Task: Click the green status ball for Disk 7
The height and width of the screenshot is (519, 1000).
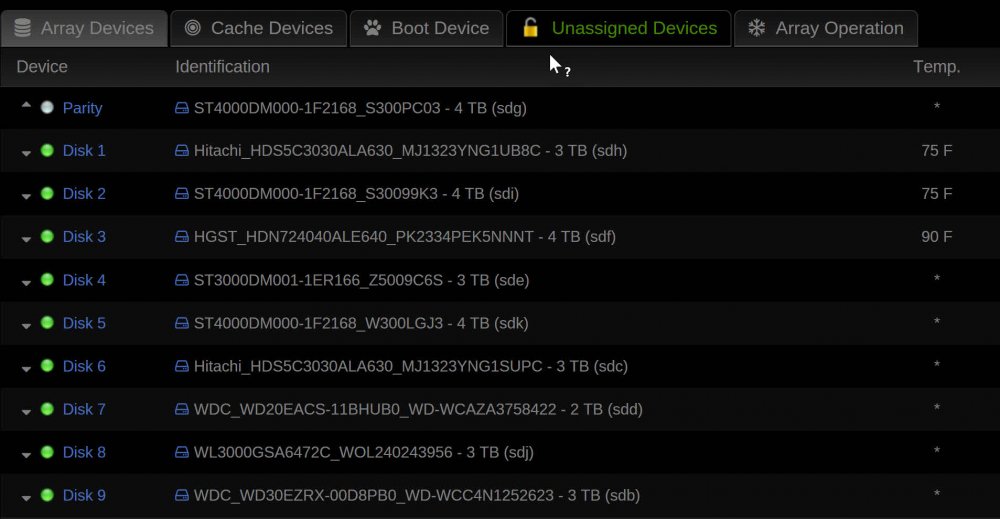Action: [47, 409]
